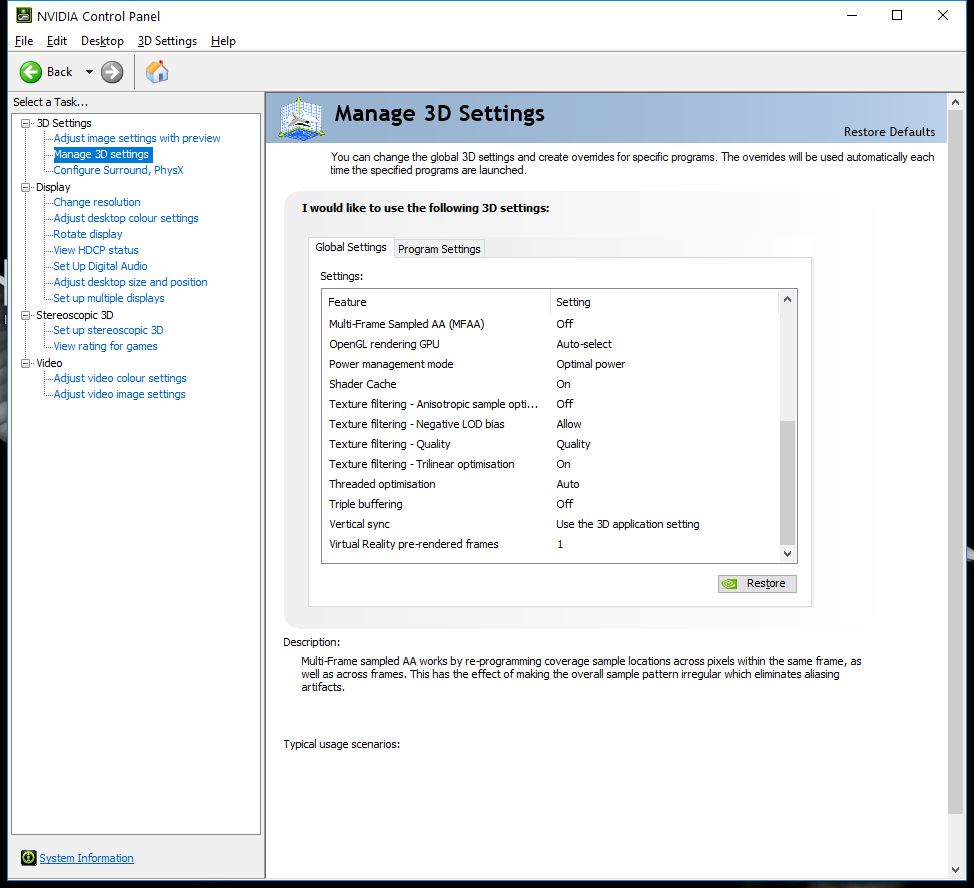Click the main page scroll down arrow
This screenshot has height=888, width=974.
(955, 870)
